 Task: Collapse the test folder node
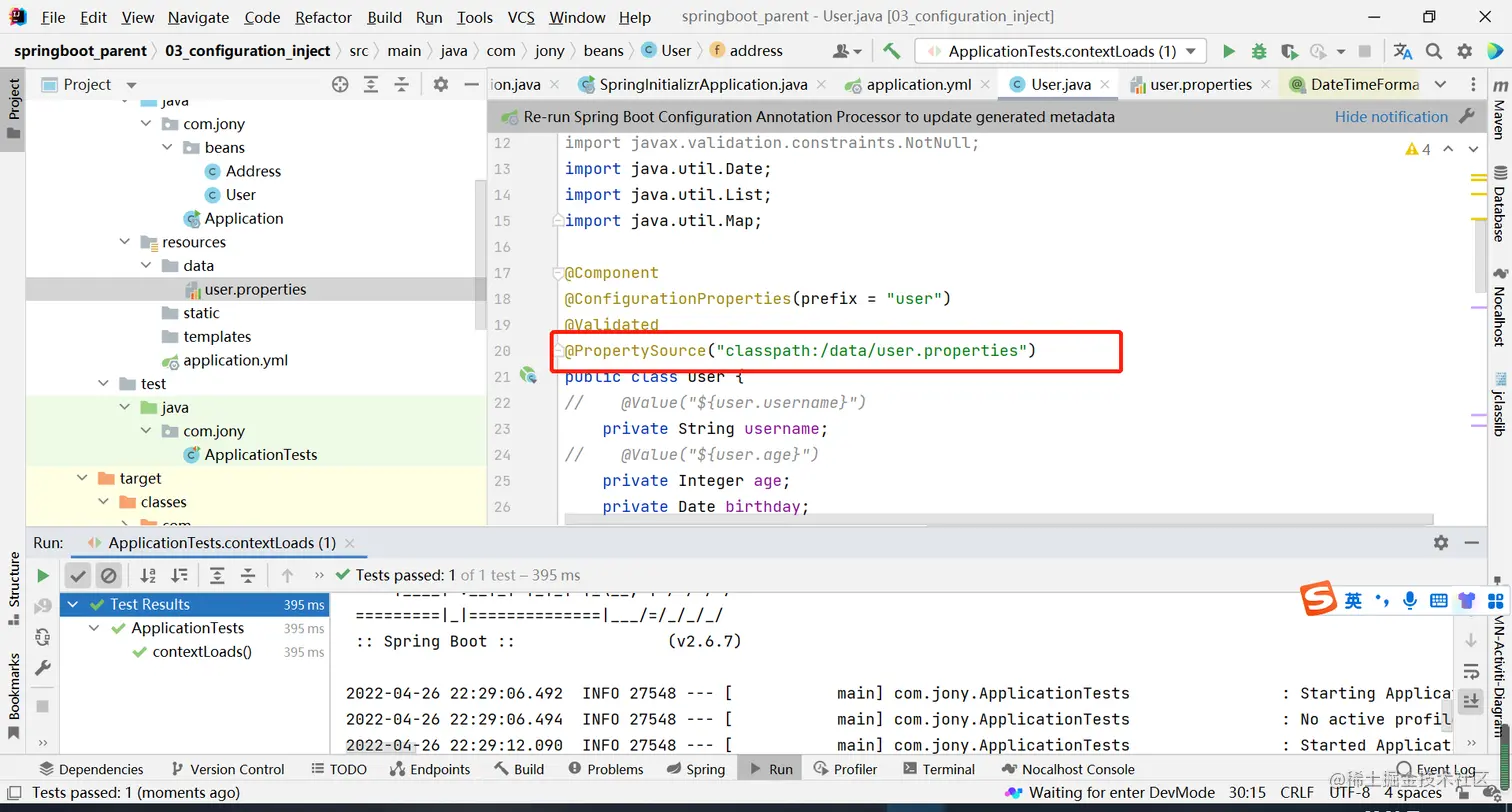tap(103, 384)
